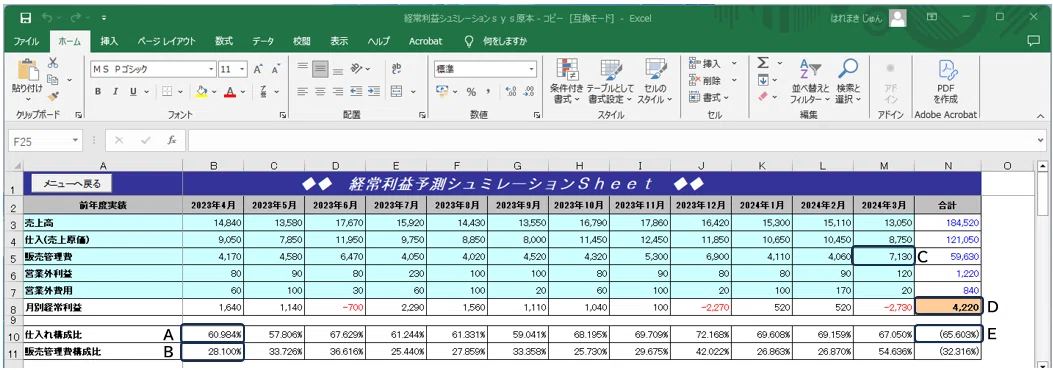Click the decrease indent icon
This screenshot has width=1053, height=370.
356,91
